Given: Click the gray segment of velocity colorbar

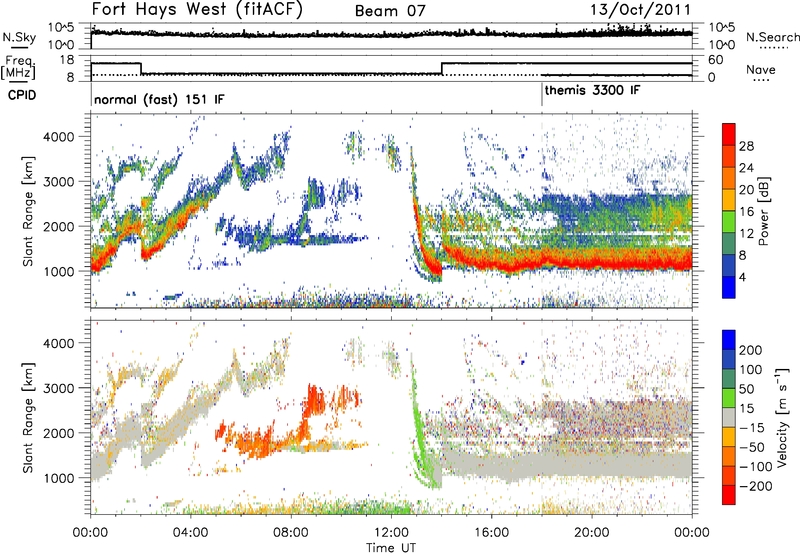Looking at the screenshot, I should (729, 417).
